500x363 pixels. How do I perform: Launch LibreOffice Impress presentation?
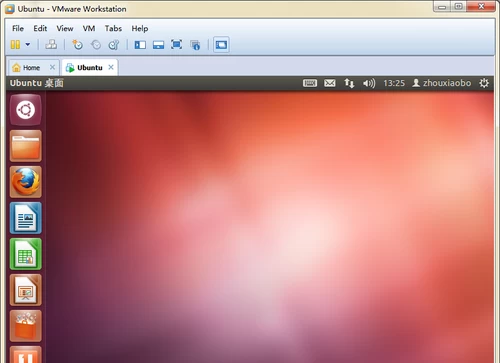[26, 290]
